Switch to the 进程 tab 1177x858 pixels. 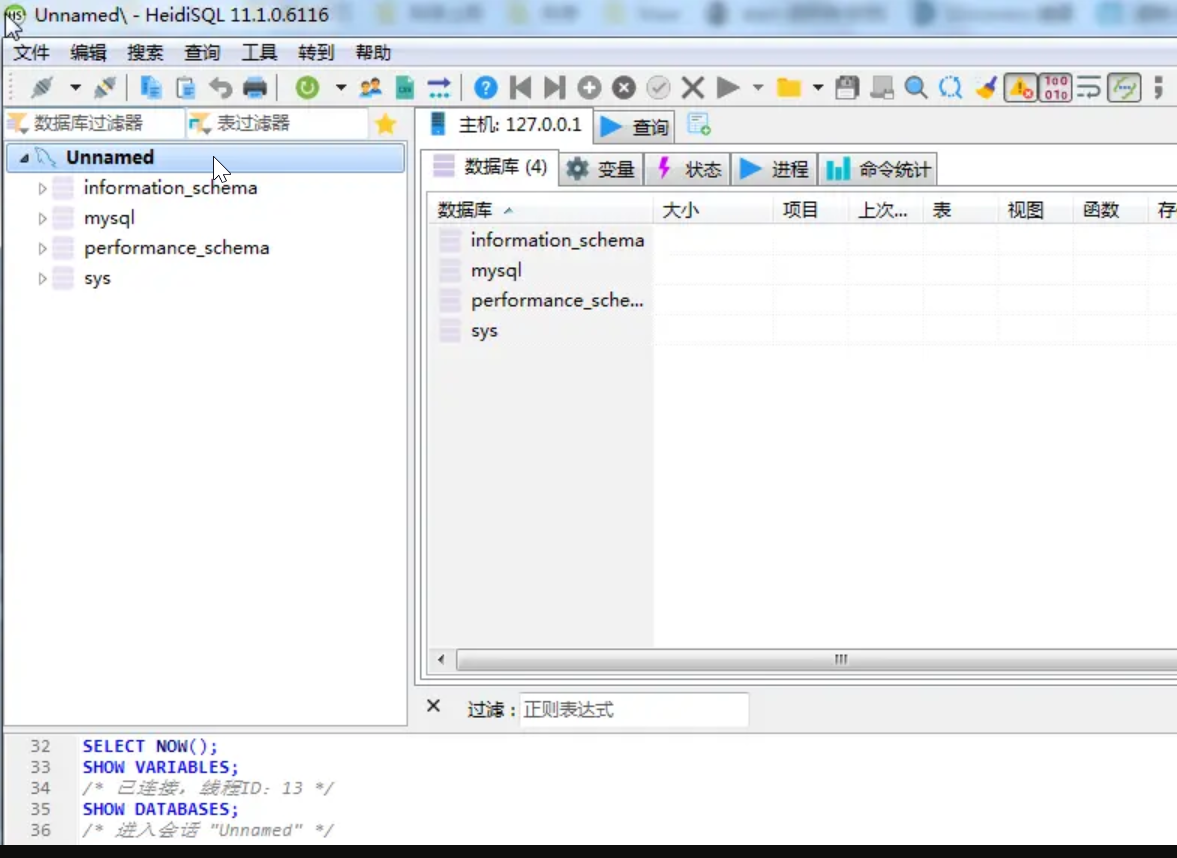pyautogui.click(x=775, y=169)
